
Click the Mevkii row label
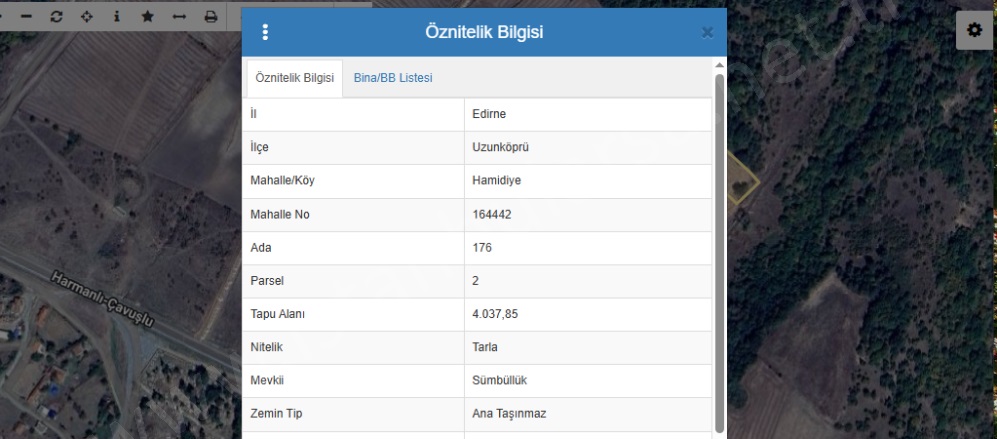[x=267, y=380]
